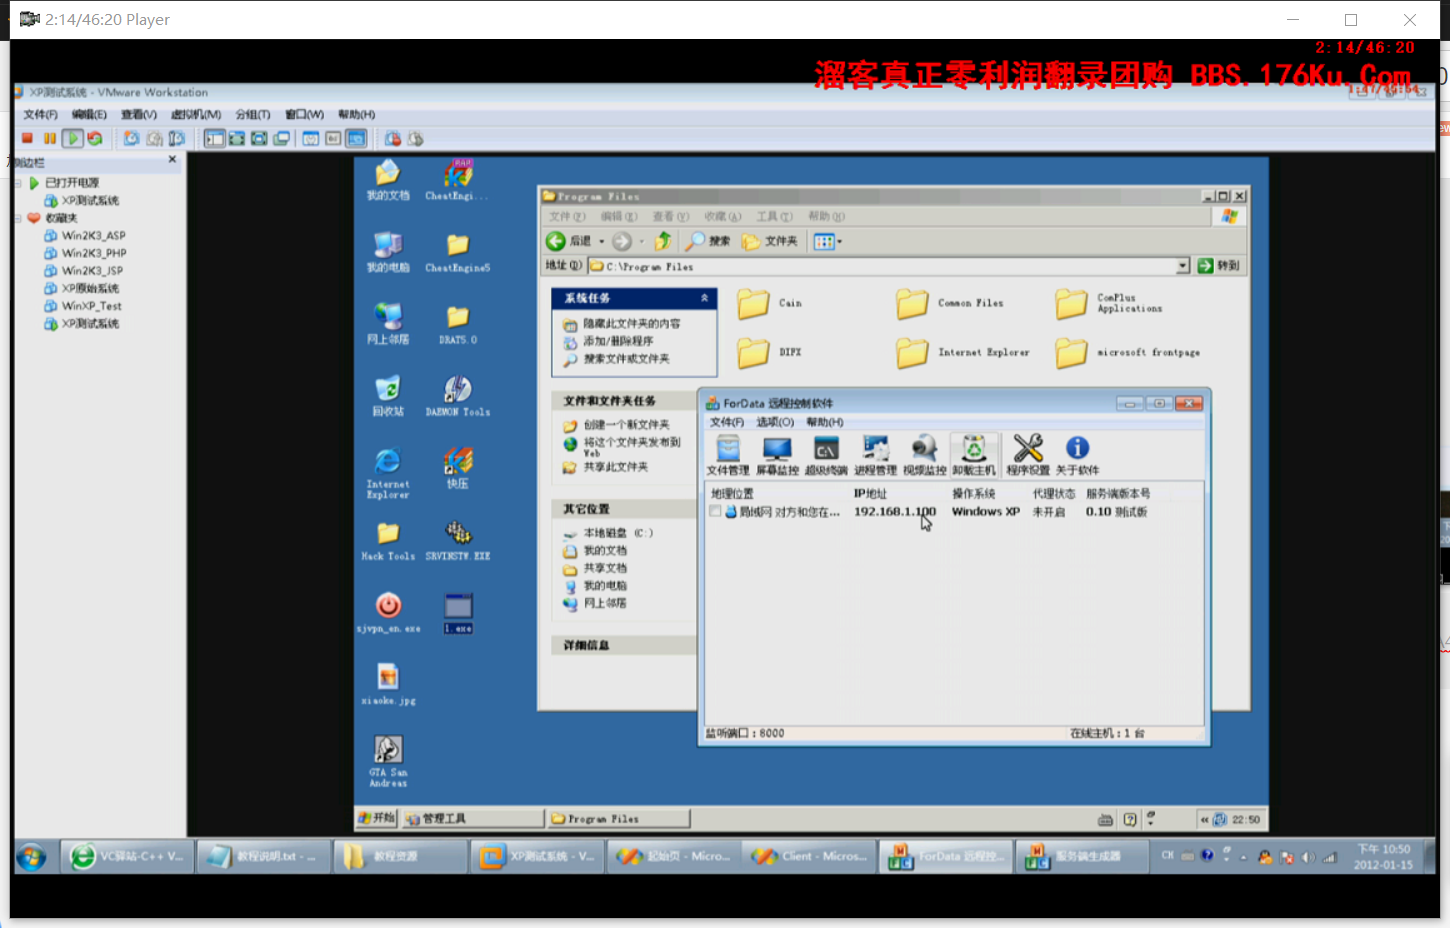1450x928 pixels.
Task: Select CheatEngine5 folder on desktop
Action: pyautogui.click(x=458, y=252)
